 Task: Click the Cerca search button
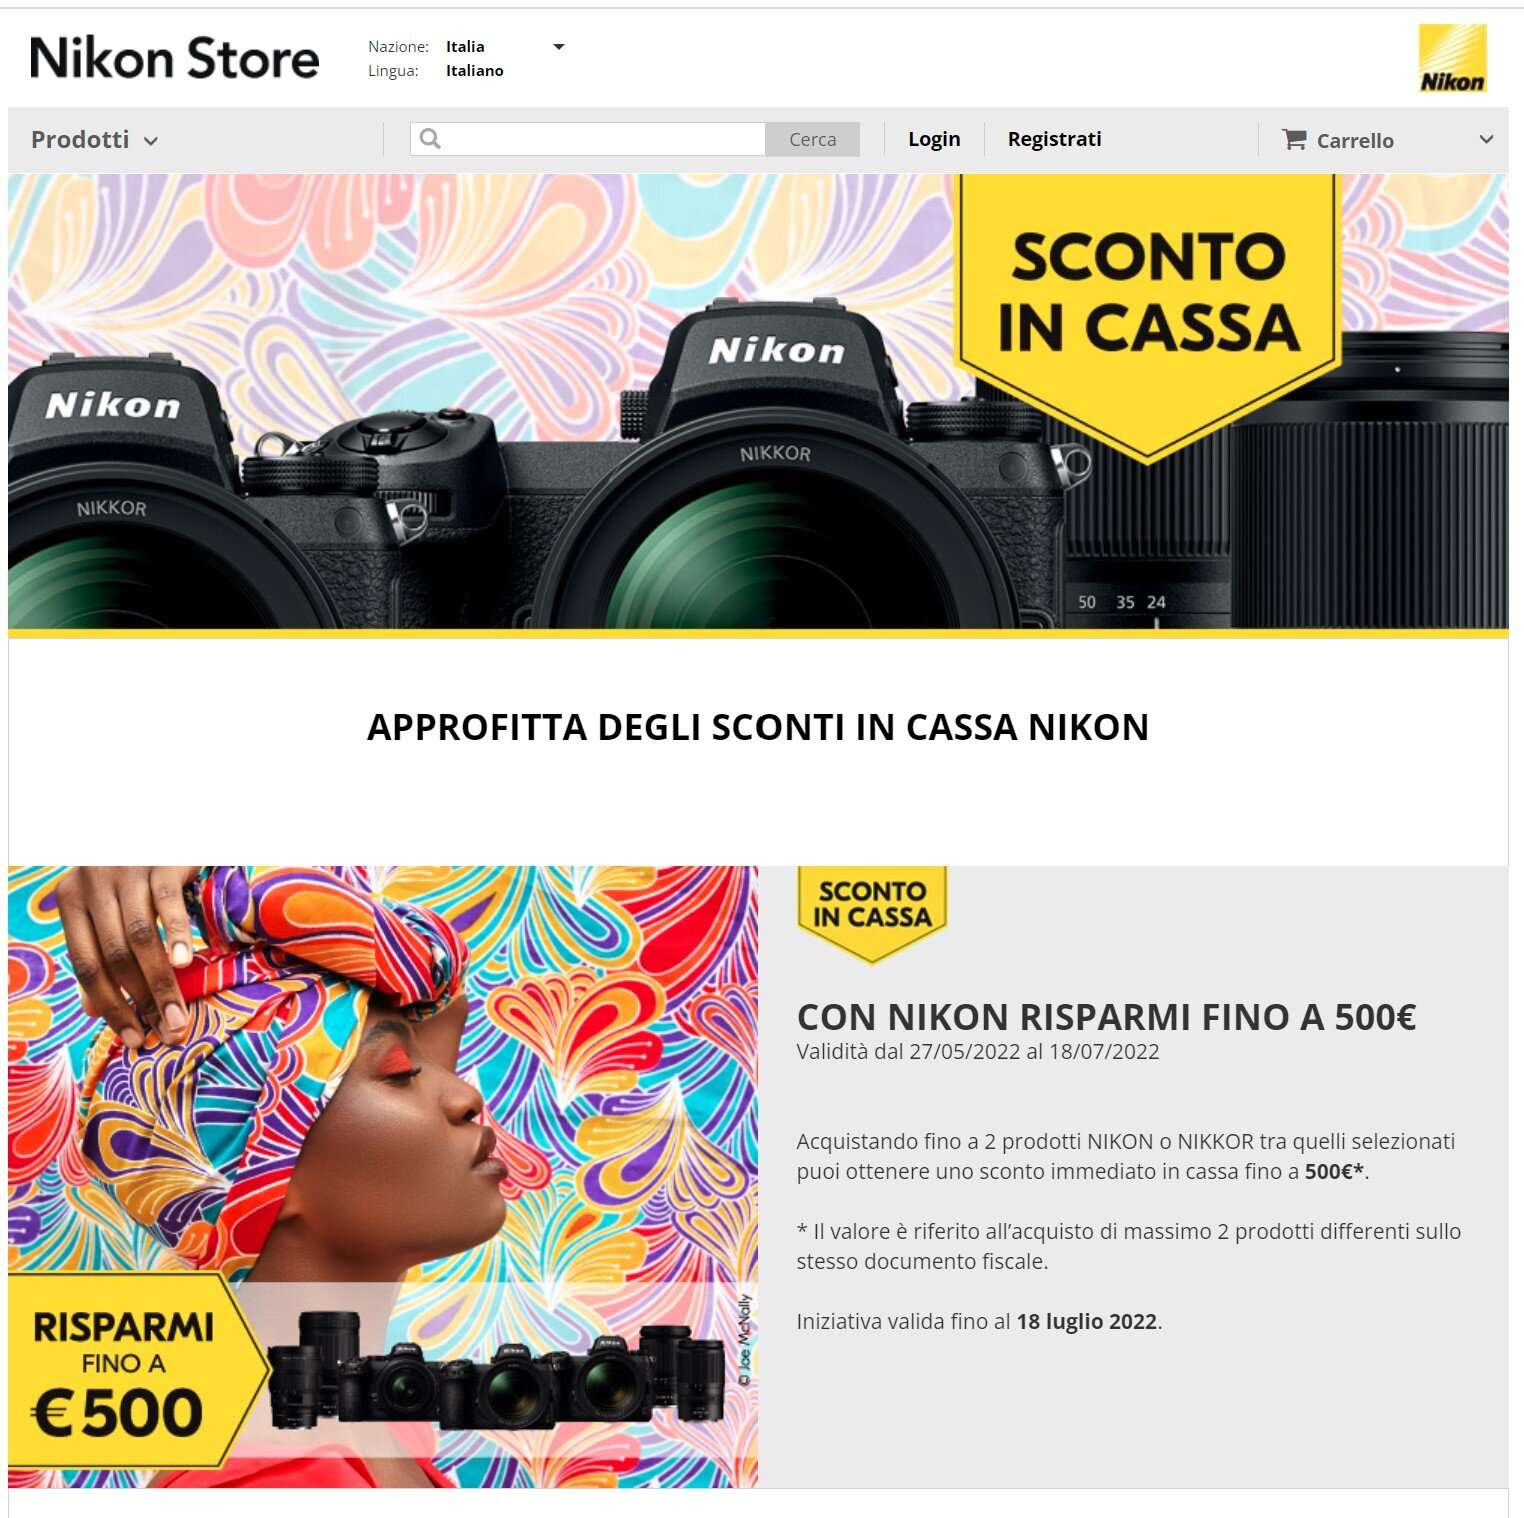click(x=812, y=139)
